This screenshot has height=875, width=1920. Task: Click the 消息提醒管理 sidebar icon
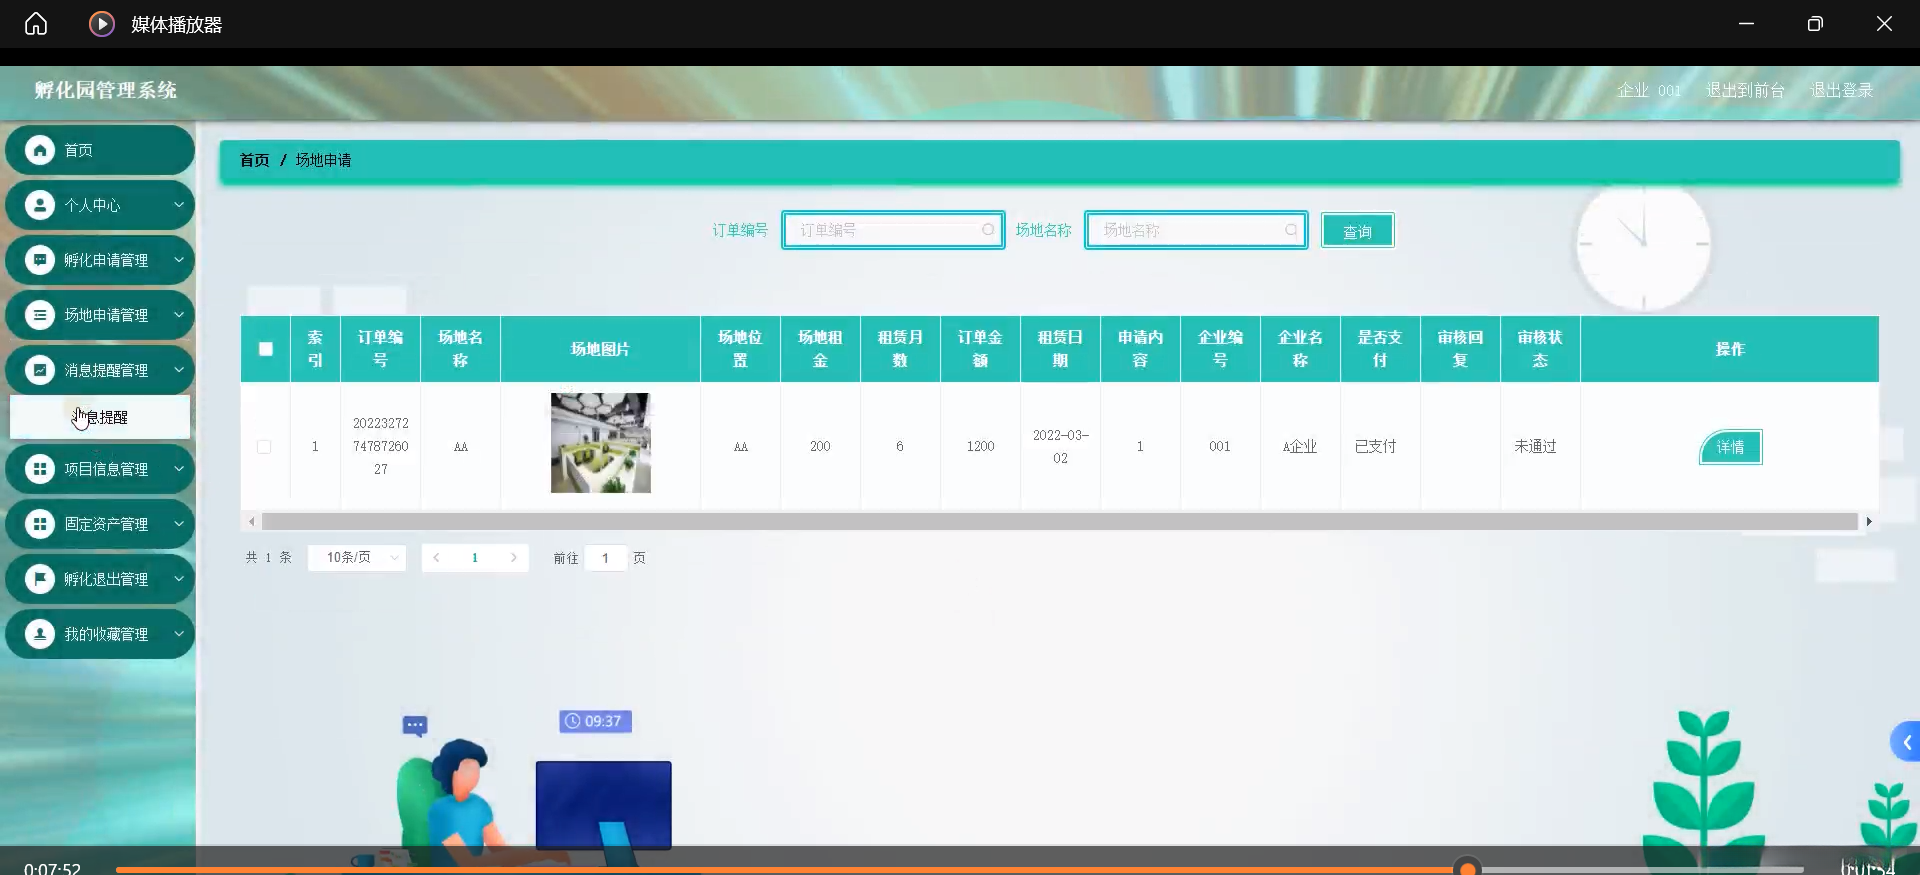click(x=40, y=370)
